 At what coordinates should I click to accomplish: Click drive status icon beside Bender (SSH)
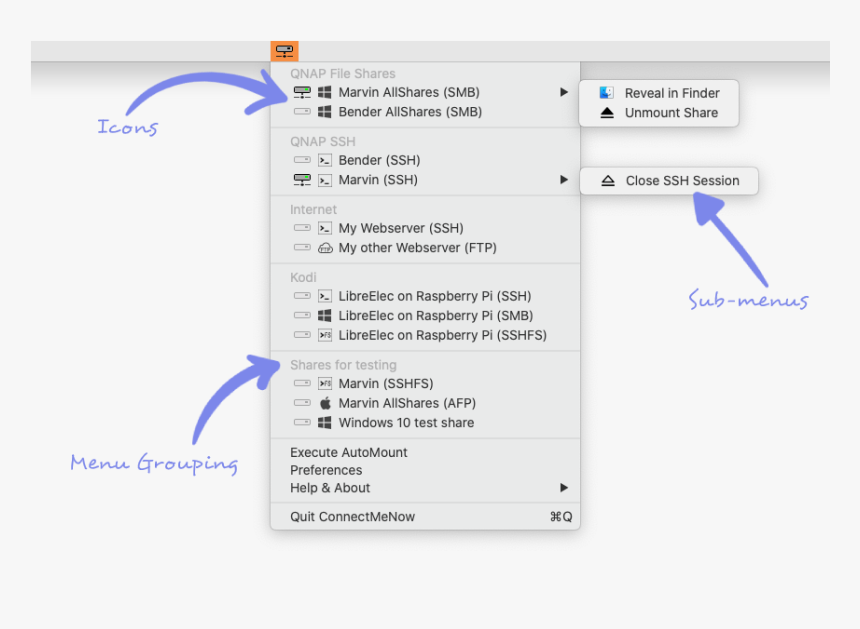pyautogui.click(x=302, y=160)
